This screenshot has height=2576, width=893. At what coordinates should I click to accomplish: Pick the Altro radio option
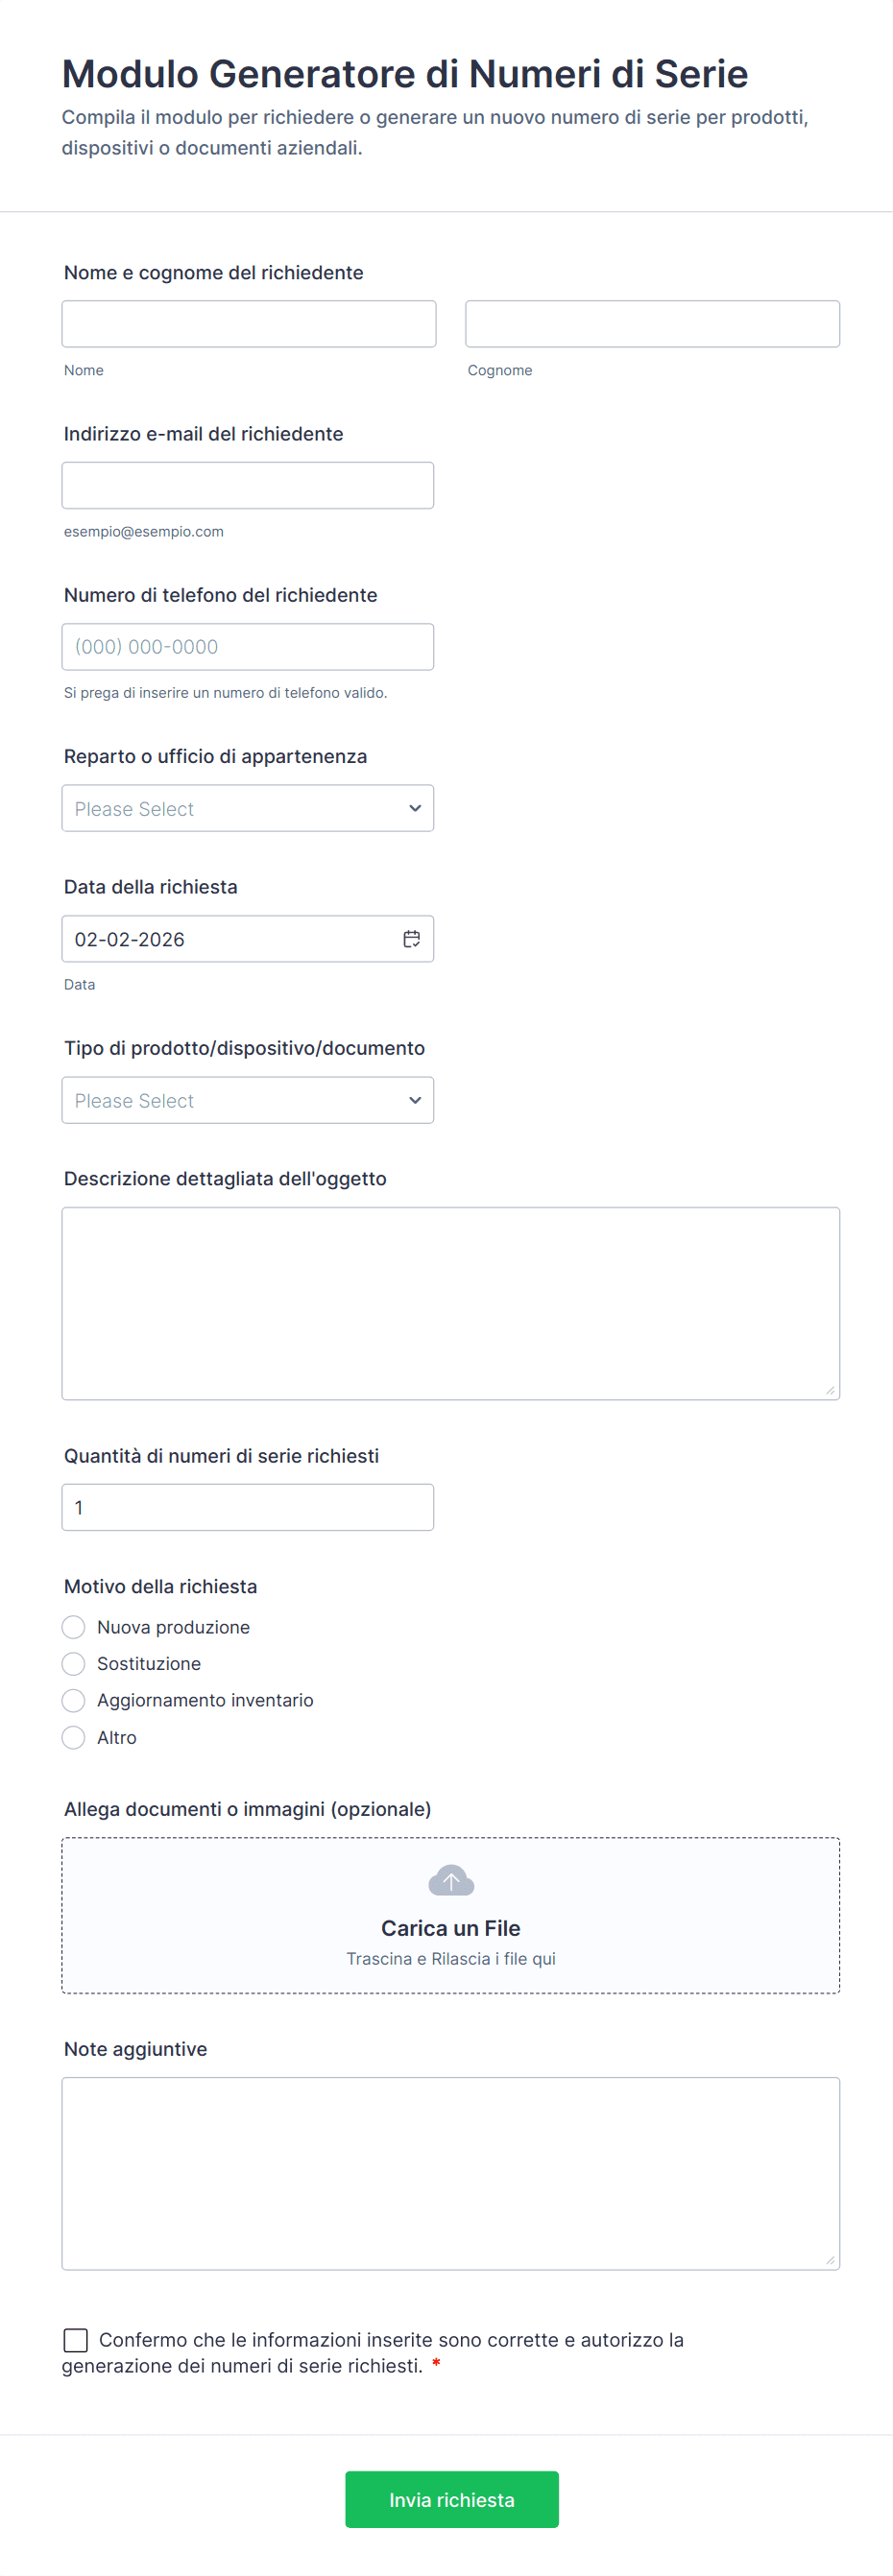pos(74,1738)
